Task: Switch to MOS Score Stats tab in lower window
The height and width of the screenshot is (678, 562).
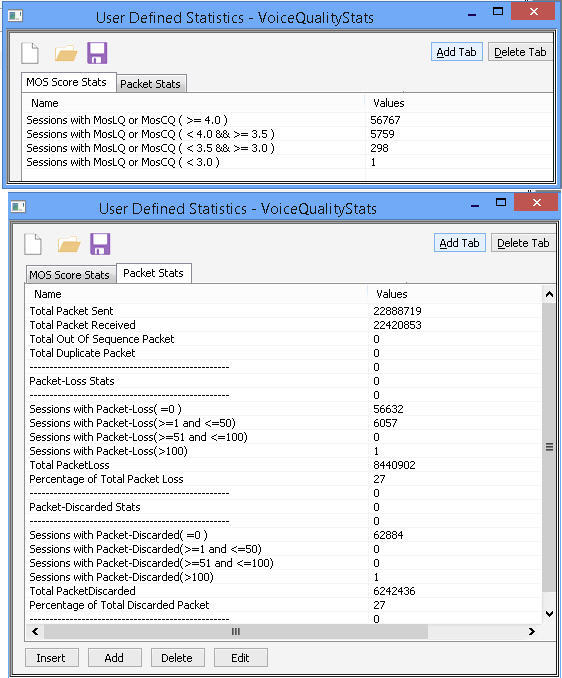Action: 70,275
